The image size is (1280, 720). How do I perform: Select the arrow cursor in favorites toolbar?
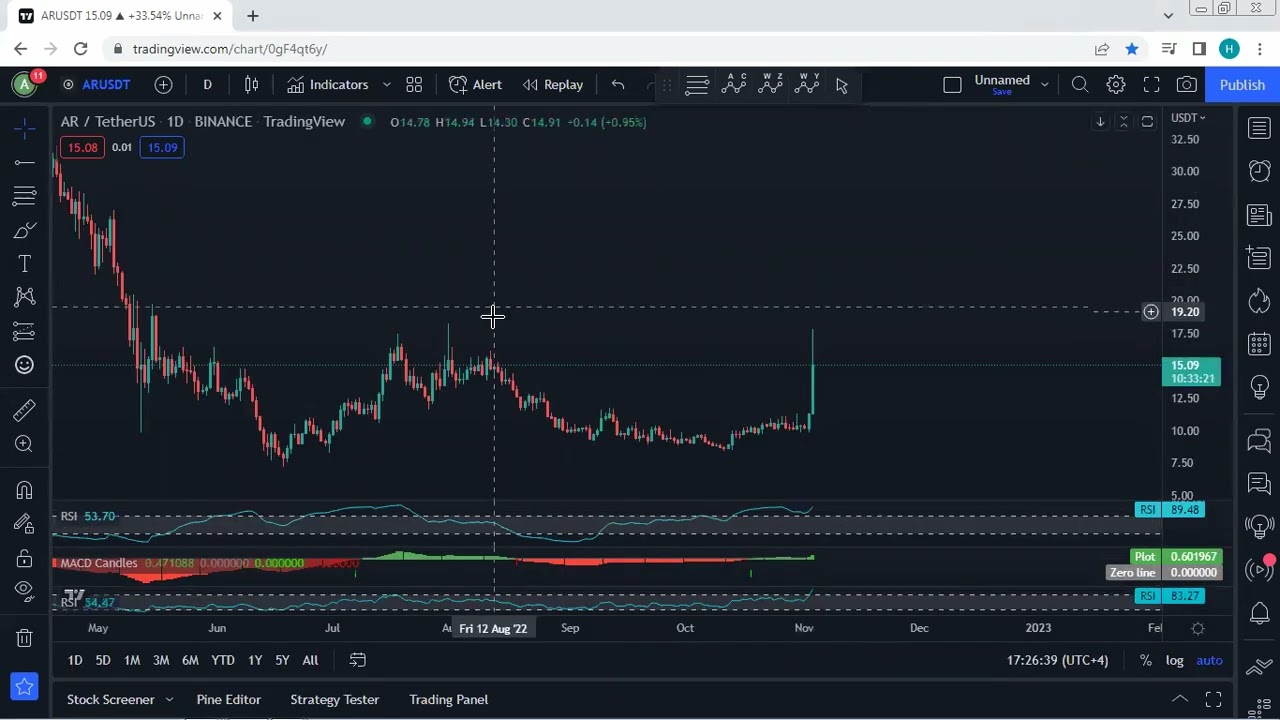point(842,85)
